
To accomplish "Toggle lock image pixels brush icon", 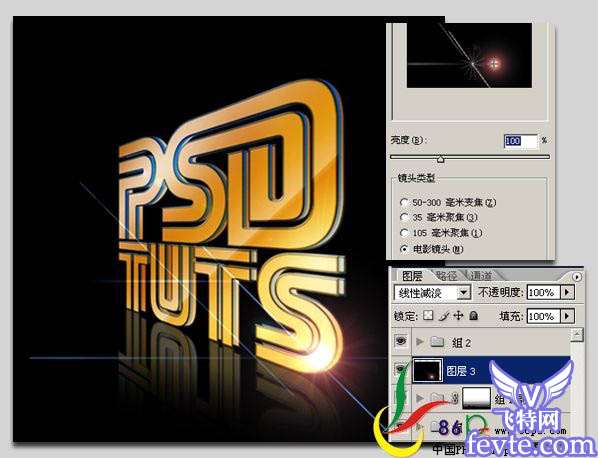I will click(x=444, y=316).
